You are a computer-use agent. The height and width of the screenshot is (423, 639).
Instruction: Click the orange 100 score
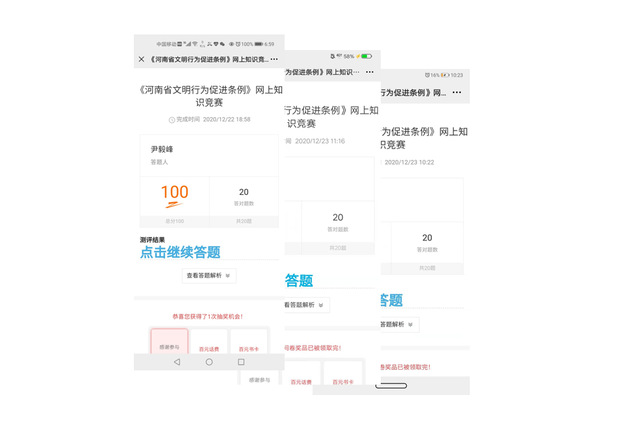pos(174,194)
